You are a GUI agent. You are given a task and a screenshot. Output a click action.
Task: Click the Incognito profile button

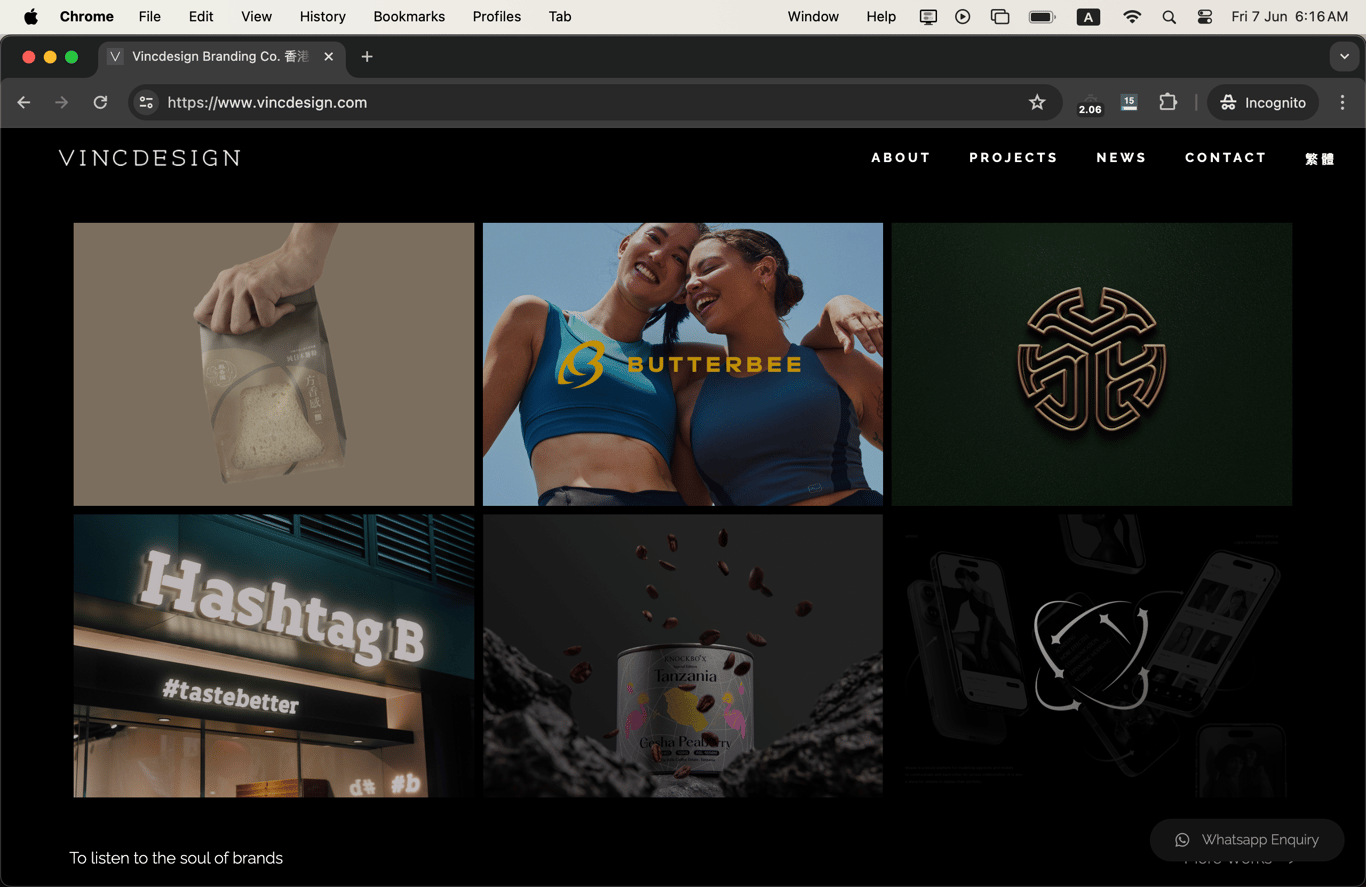(1263, 102)
